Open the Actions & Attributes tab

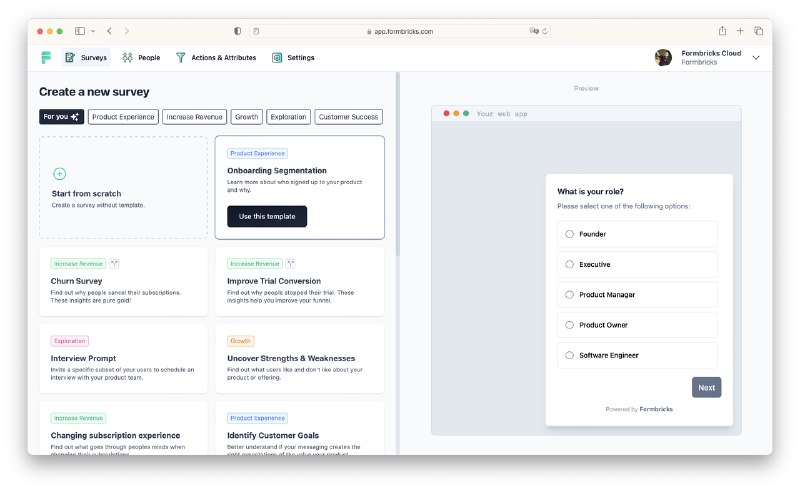point(216,58)
